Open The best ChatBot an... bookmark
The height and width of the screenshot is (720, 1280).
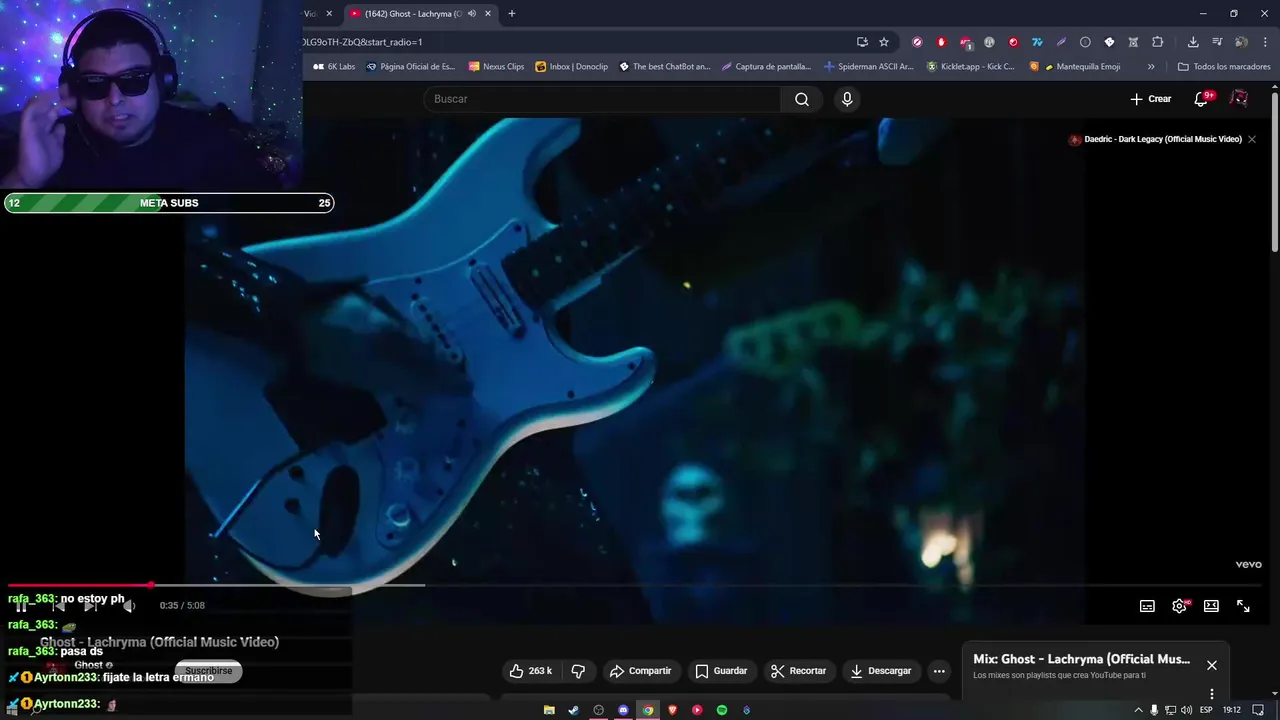click(665, 66)
